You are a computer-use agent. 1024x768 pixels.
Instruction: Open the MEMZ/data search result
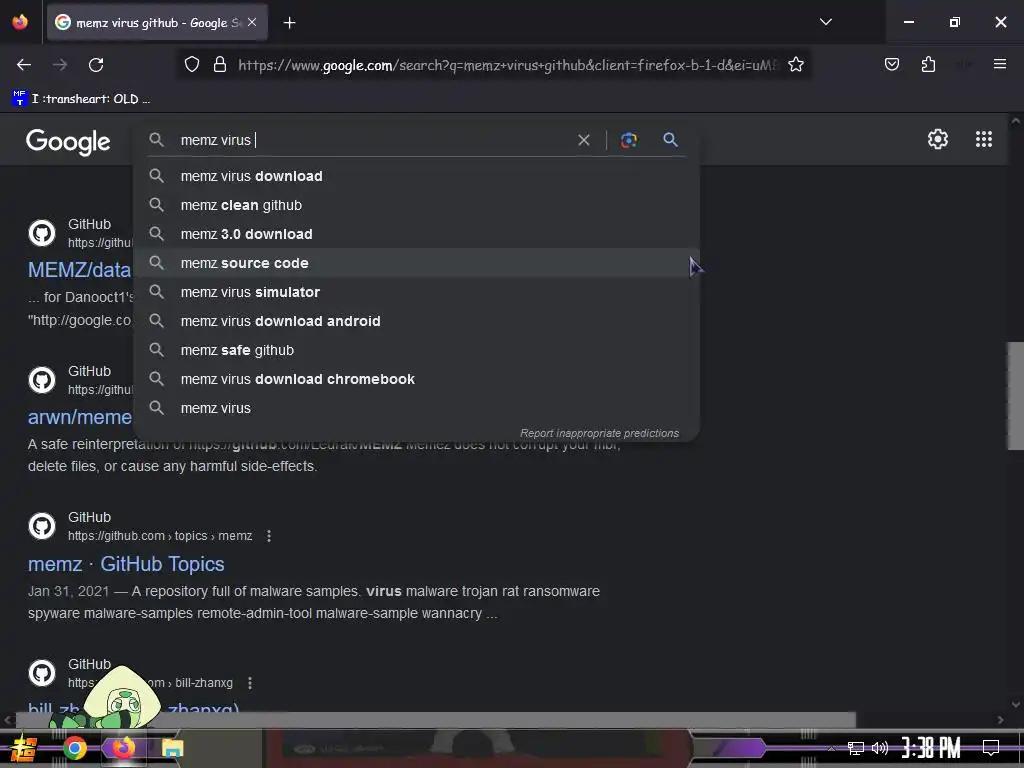coord(79,270)
